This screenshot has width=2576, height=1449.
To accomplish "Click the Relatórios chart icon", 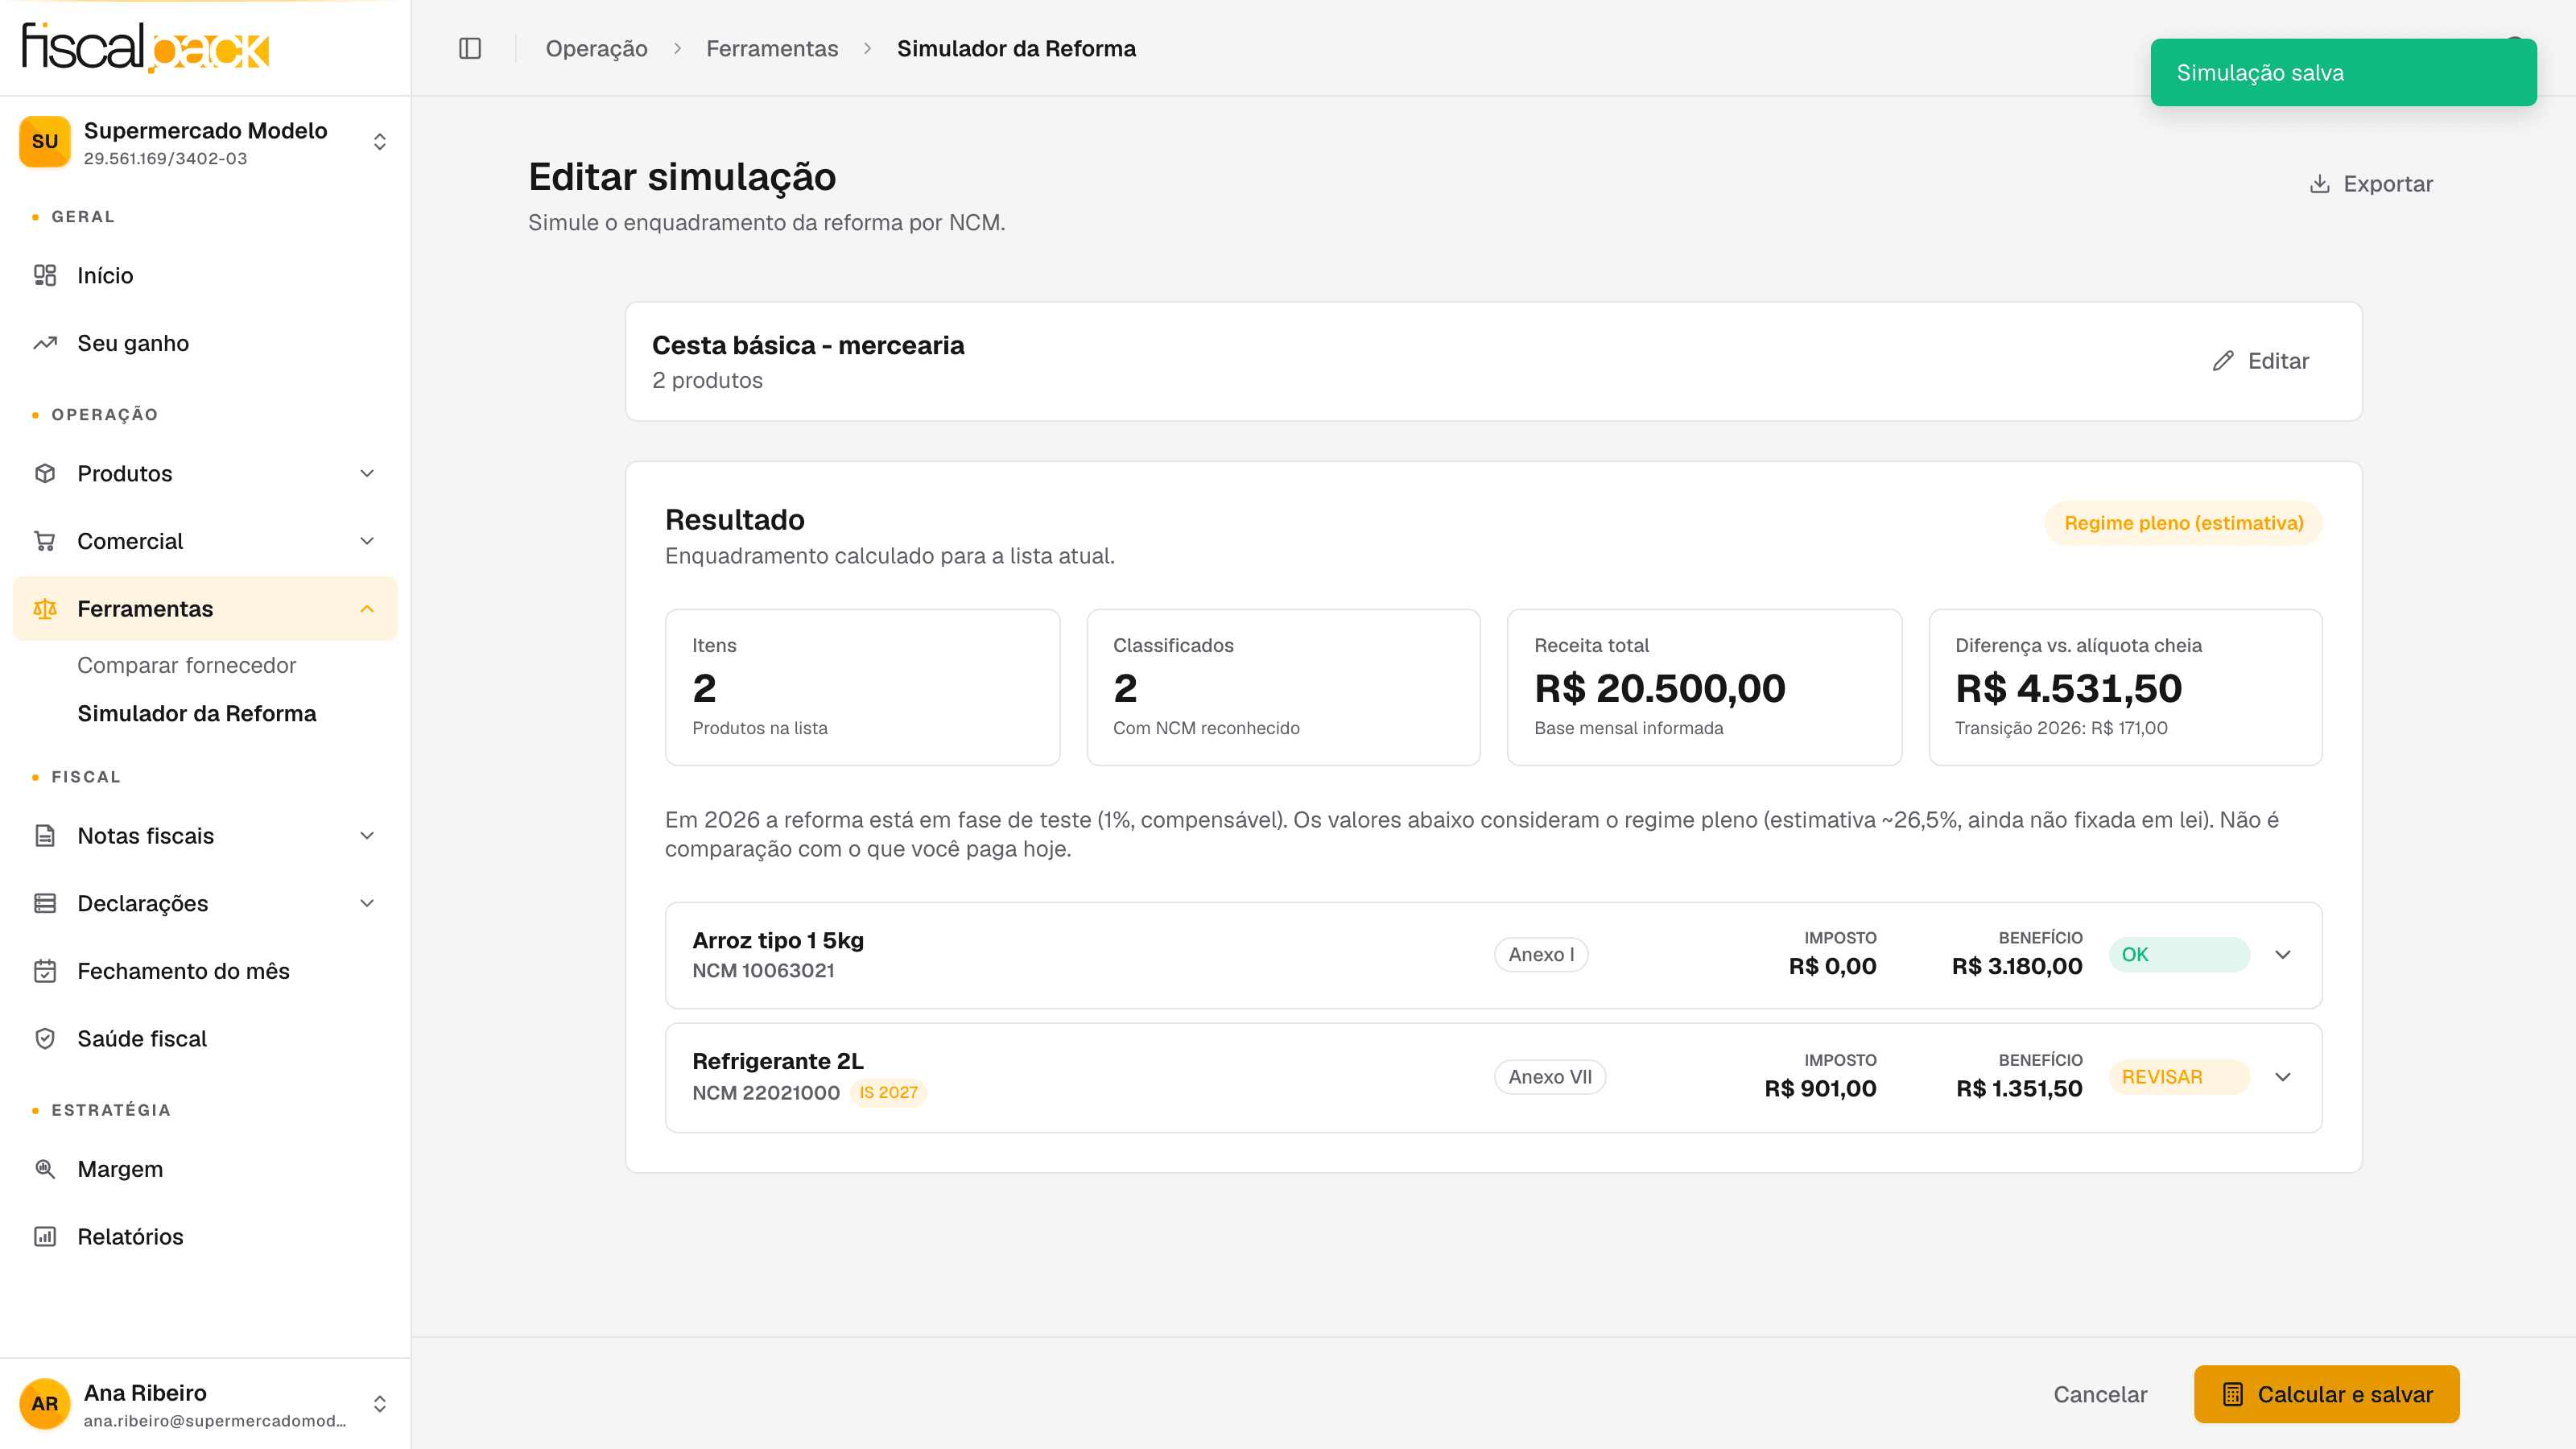I will pos(45,1236).
